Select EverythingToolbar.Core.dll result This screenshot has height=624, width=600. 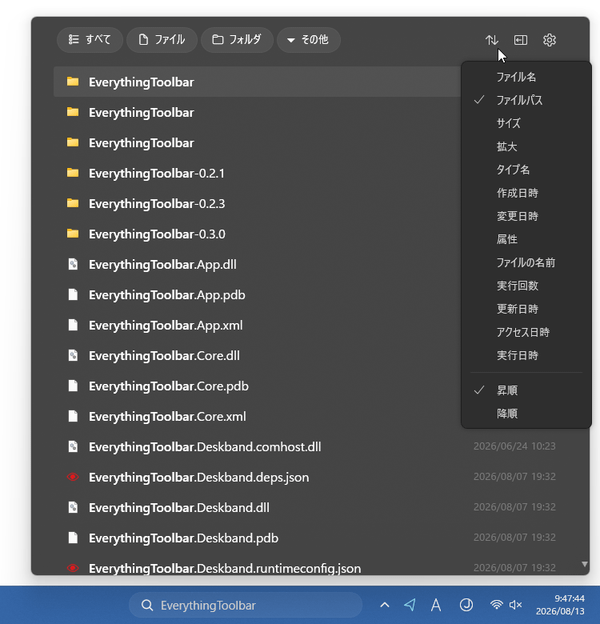click(x=257, y=355)
